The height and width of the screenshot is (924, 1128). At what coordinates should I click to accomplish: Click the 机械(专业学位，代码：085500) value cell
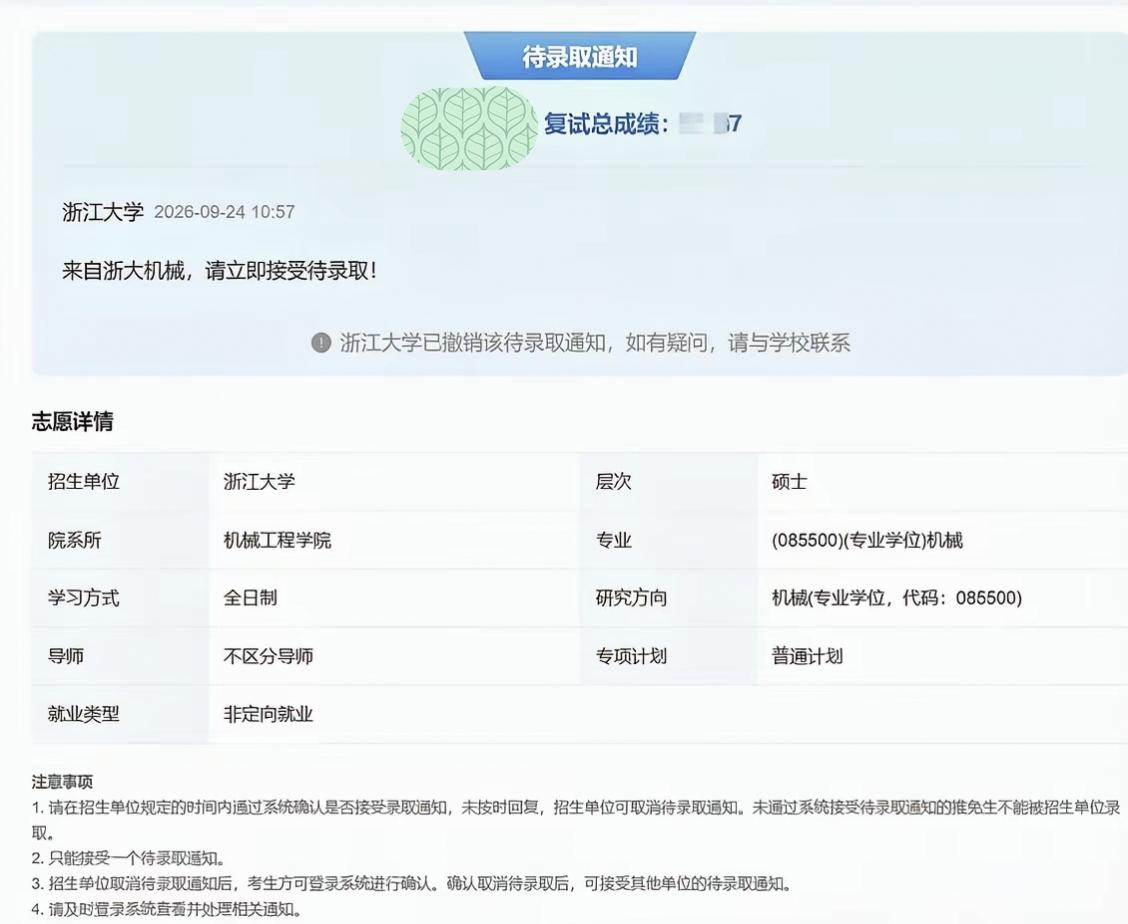coord(943,598)
